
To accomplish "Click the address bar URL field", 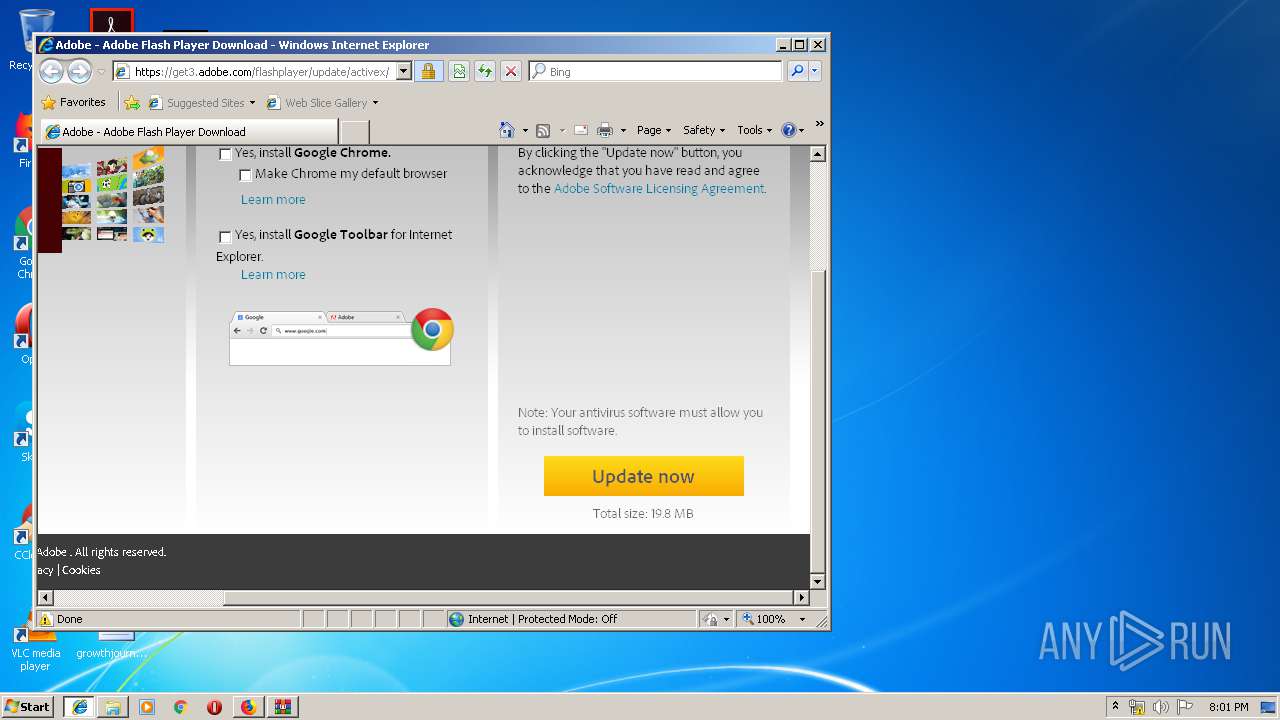I will click(x=261, y=72).
